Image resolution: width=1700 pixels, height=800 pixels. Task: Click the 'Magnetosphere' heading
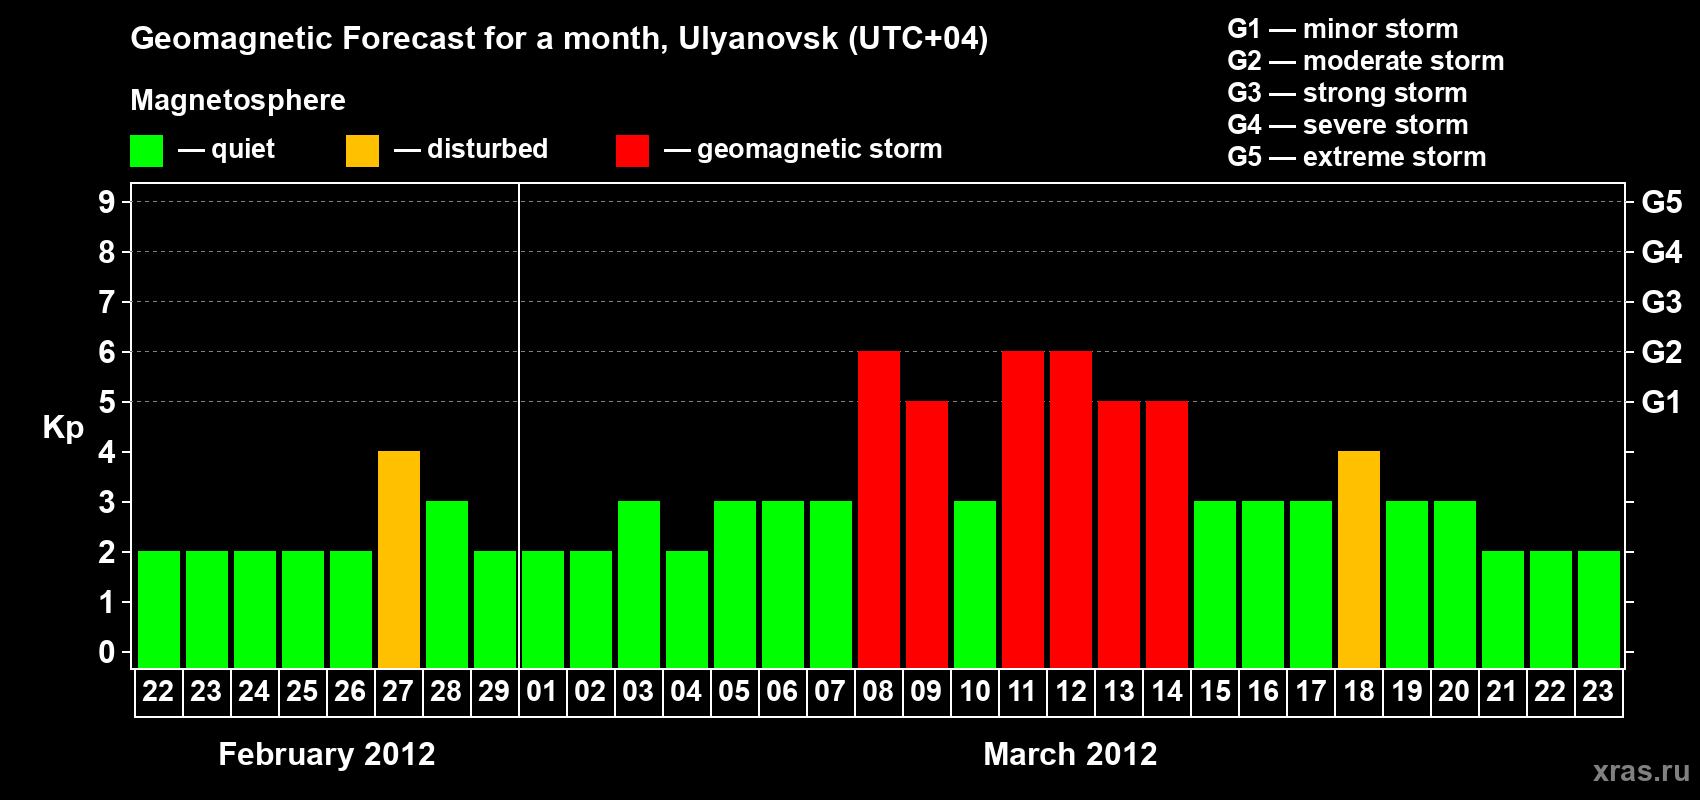point(238,100)
